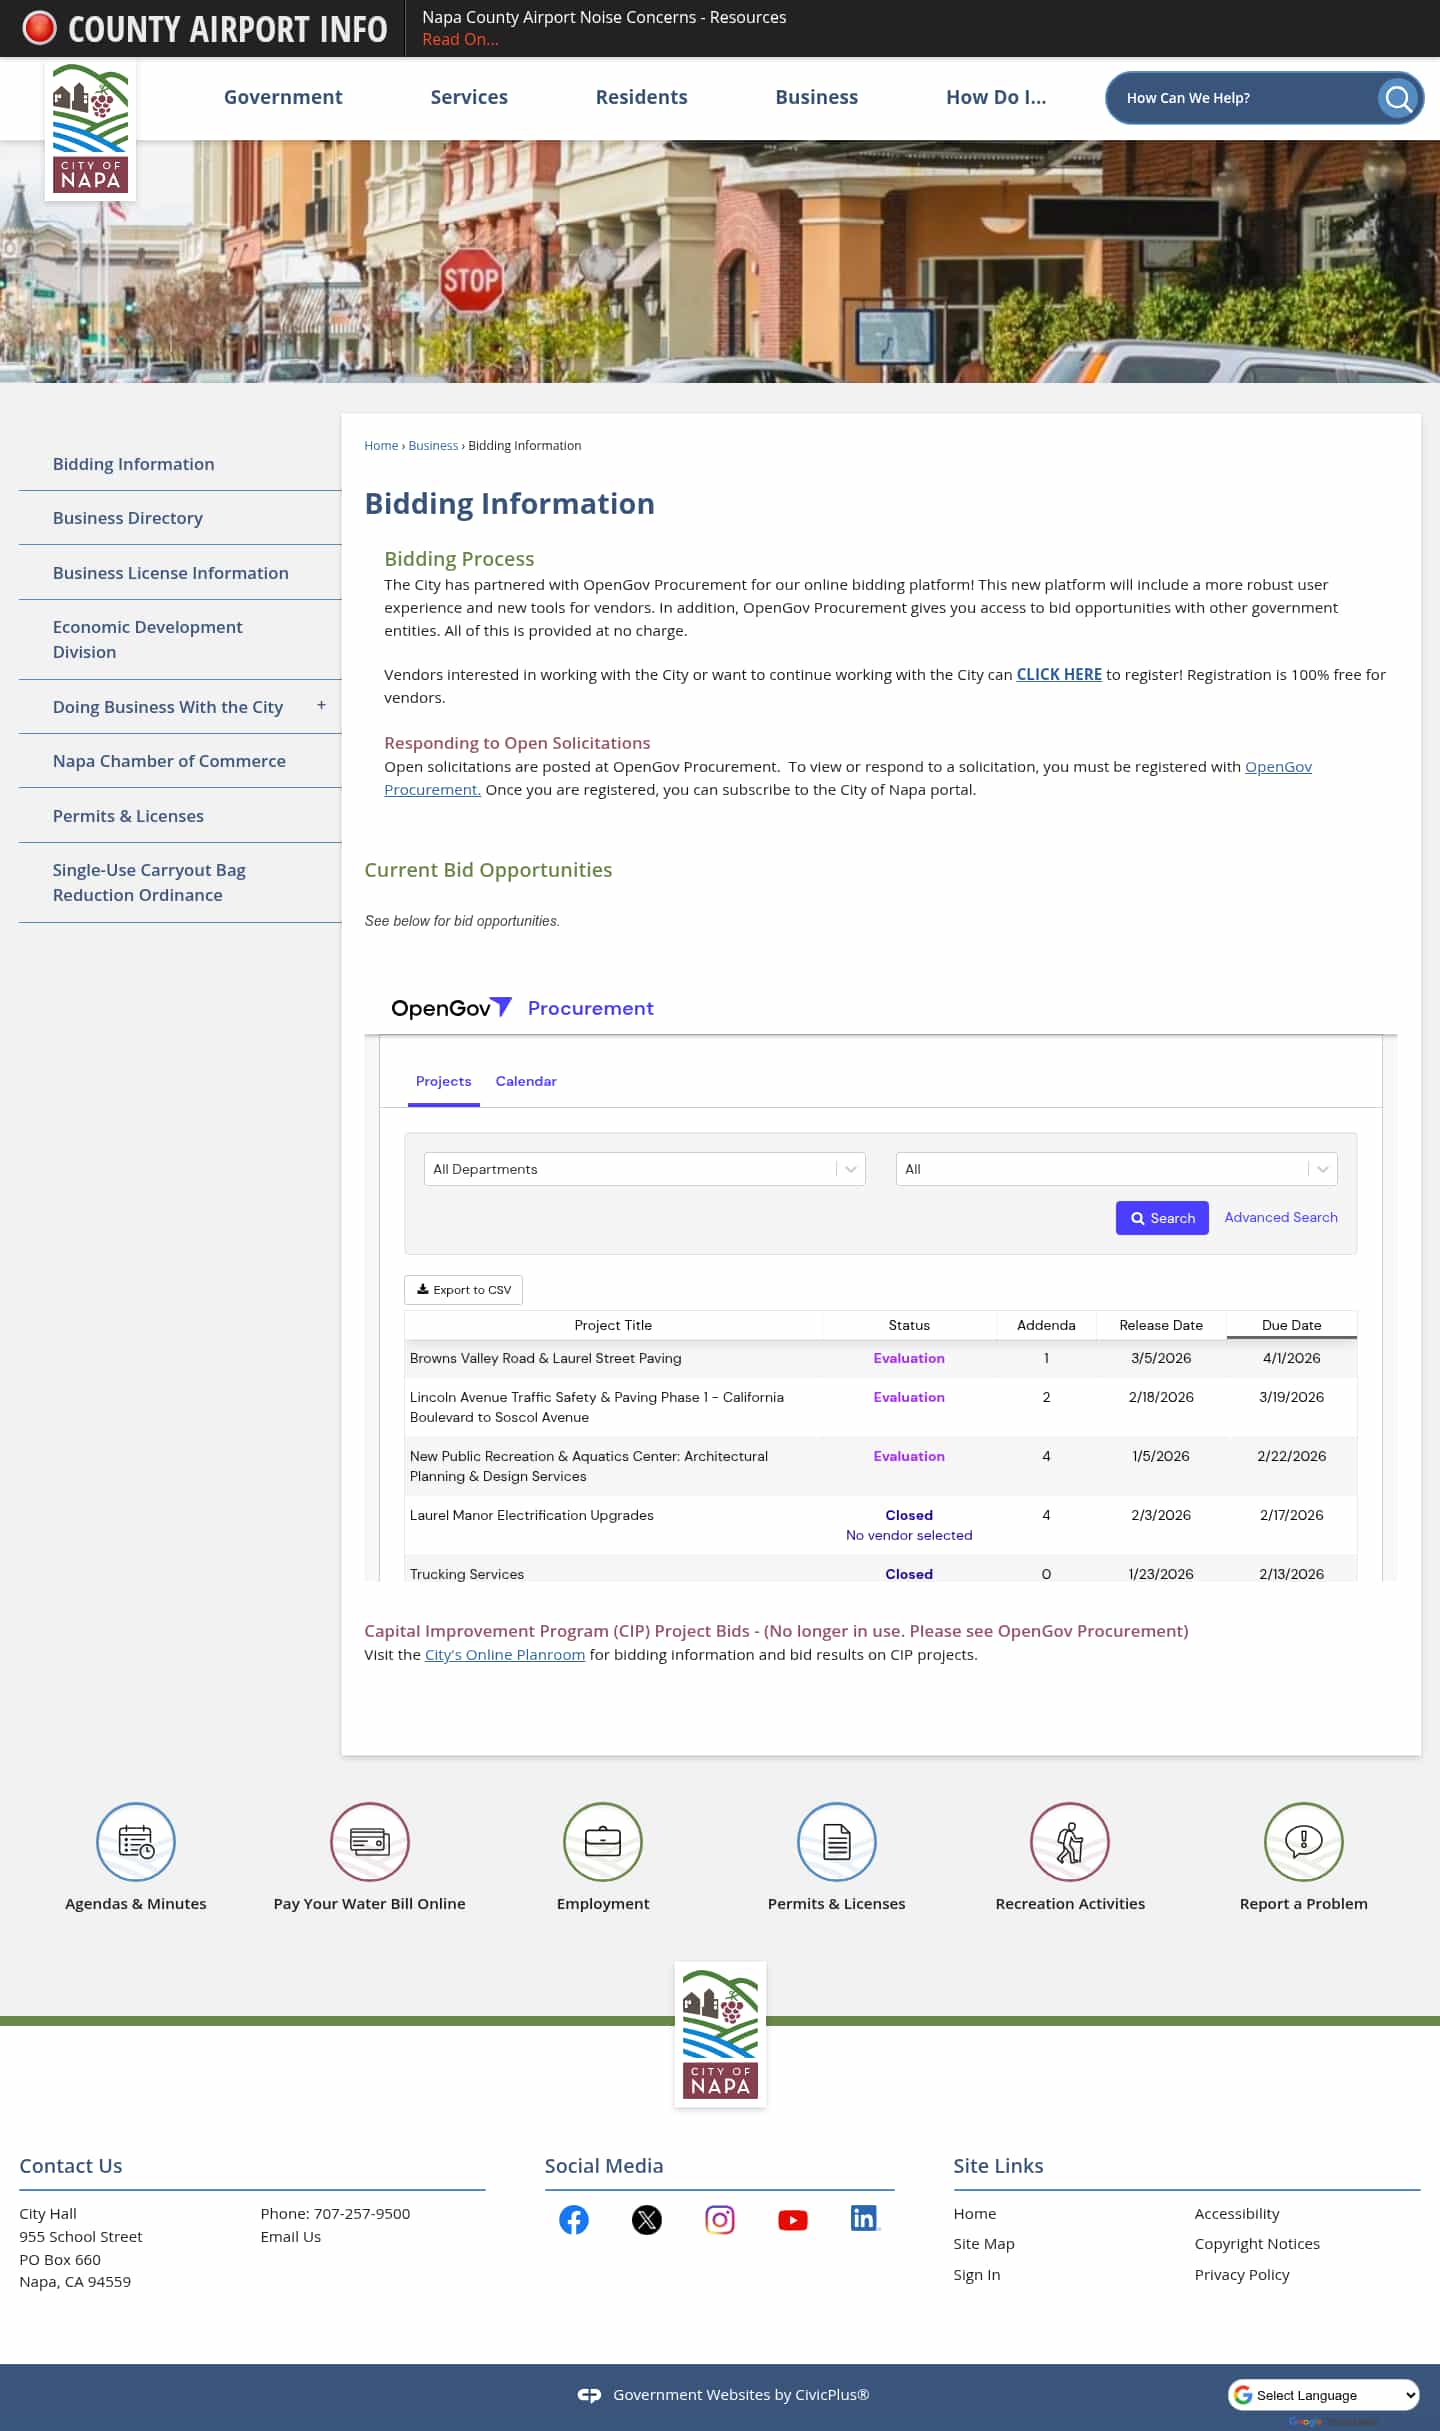Image resolution: width=1440 pixels, height=2431 pixels.
Task: Open the Business menu
Action: point(817,97)
